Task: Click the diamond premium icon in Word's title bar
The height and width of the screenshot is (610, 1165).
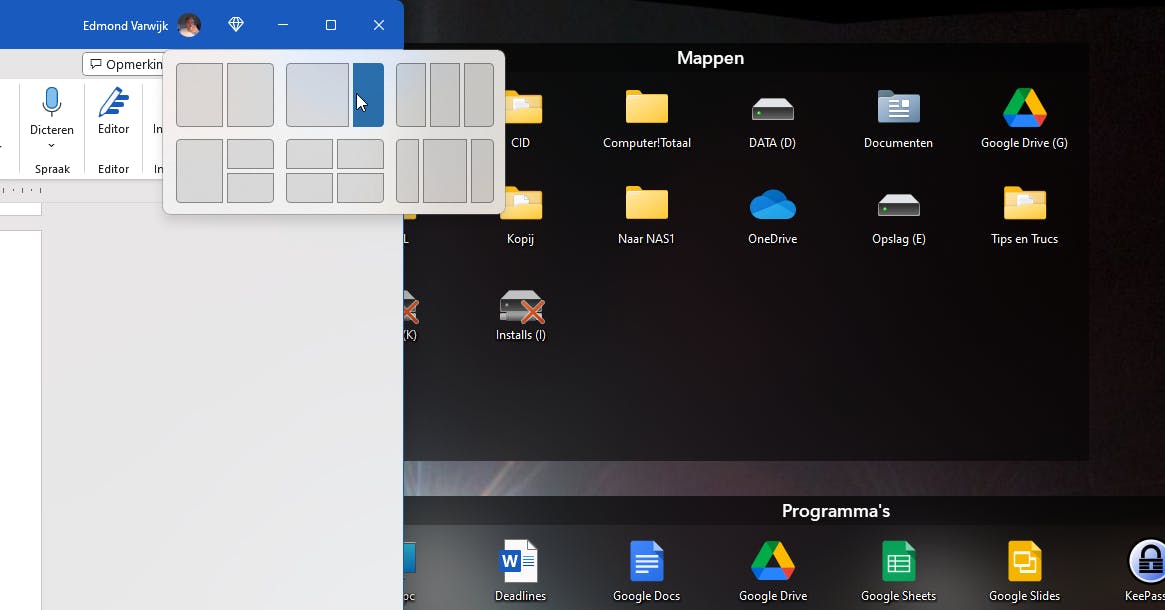Action: (236, 25)
